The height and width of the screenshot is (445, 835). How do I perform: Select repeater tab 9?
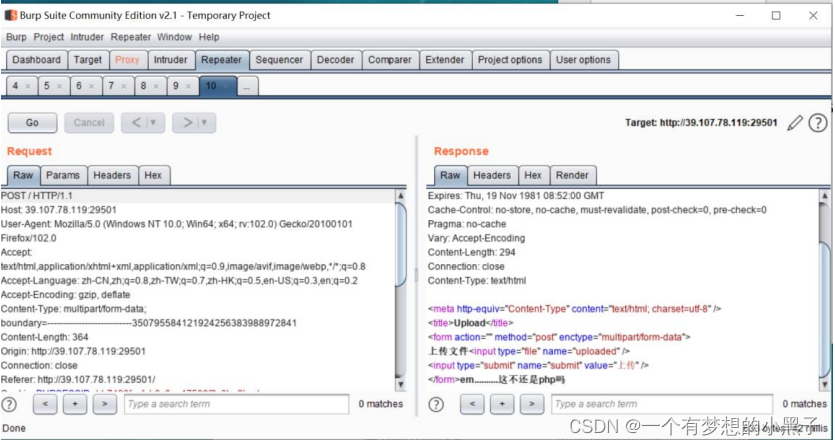(176, 86)
